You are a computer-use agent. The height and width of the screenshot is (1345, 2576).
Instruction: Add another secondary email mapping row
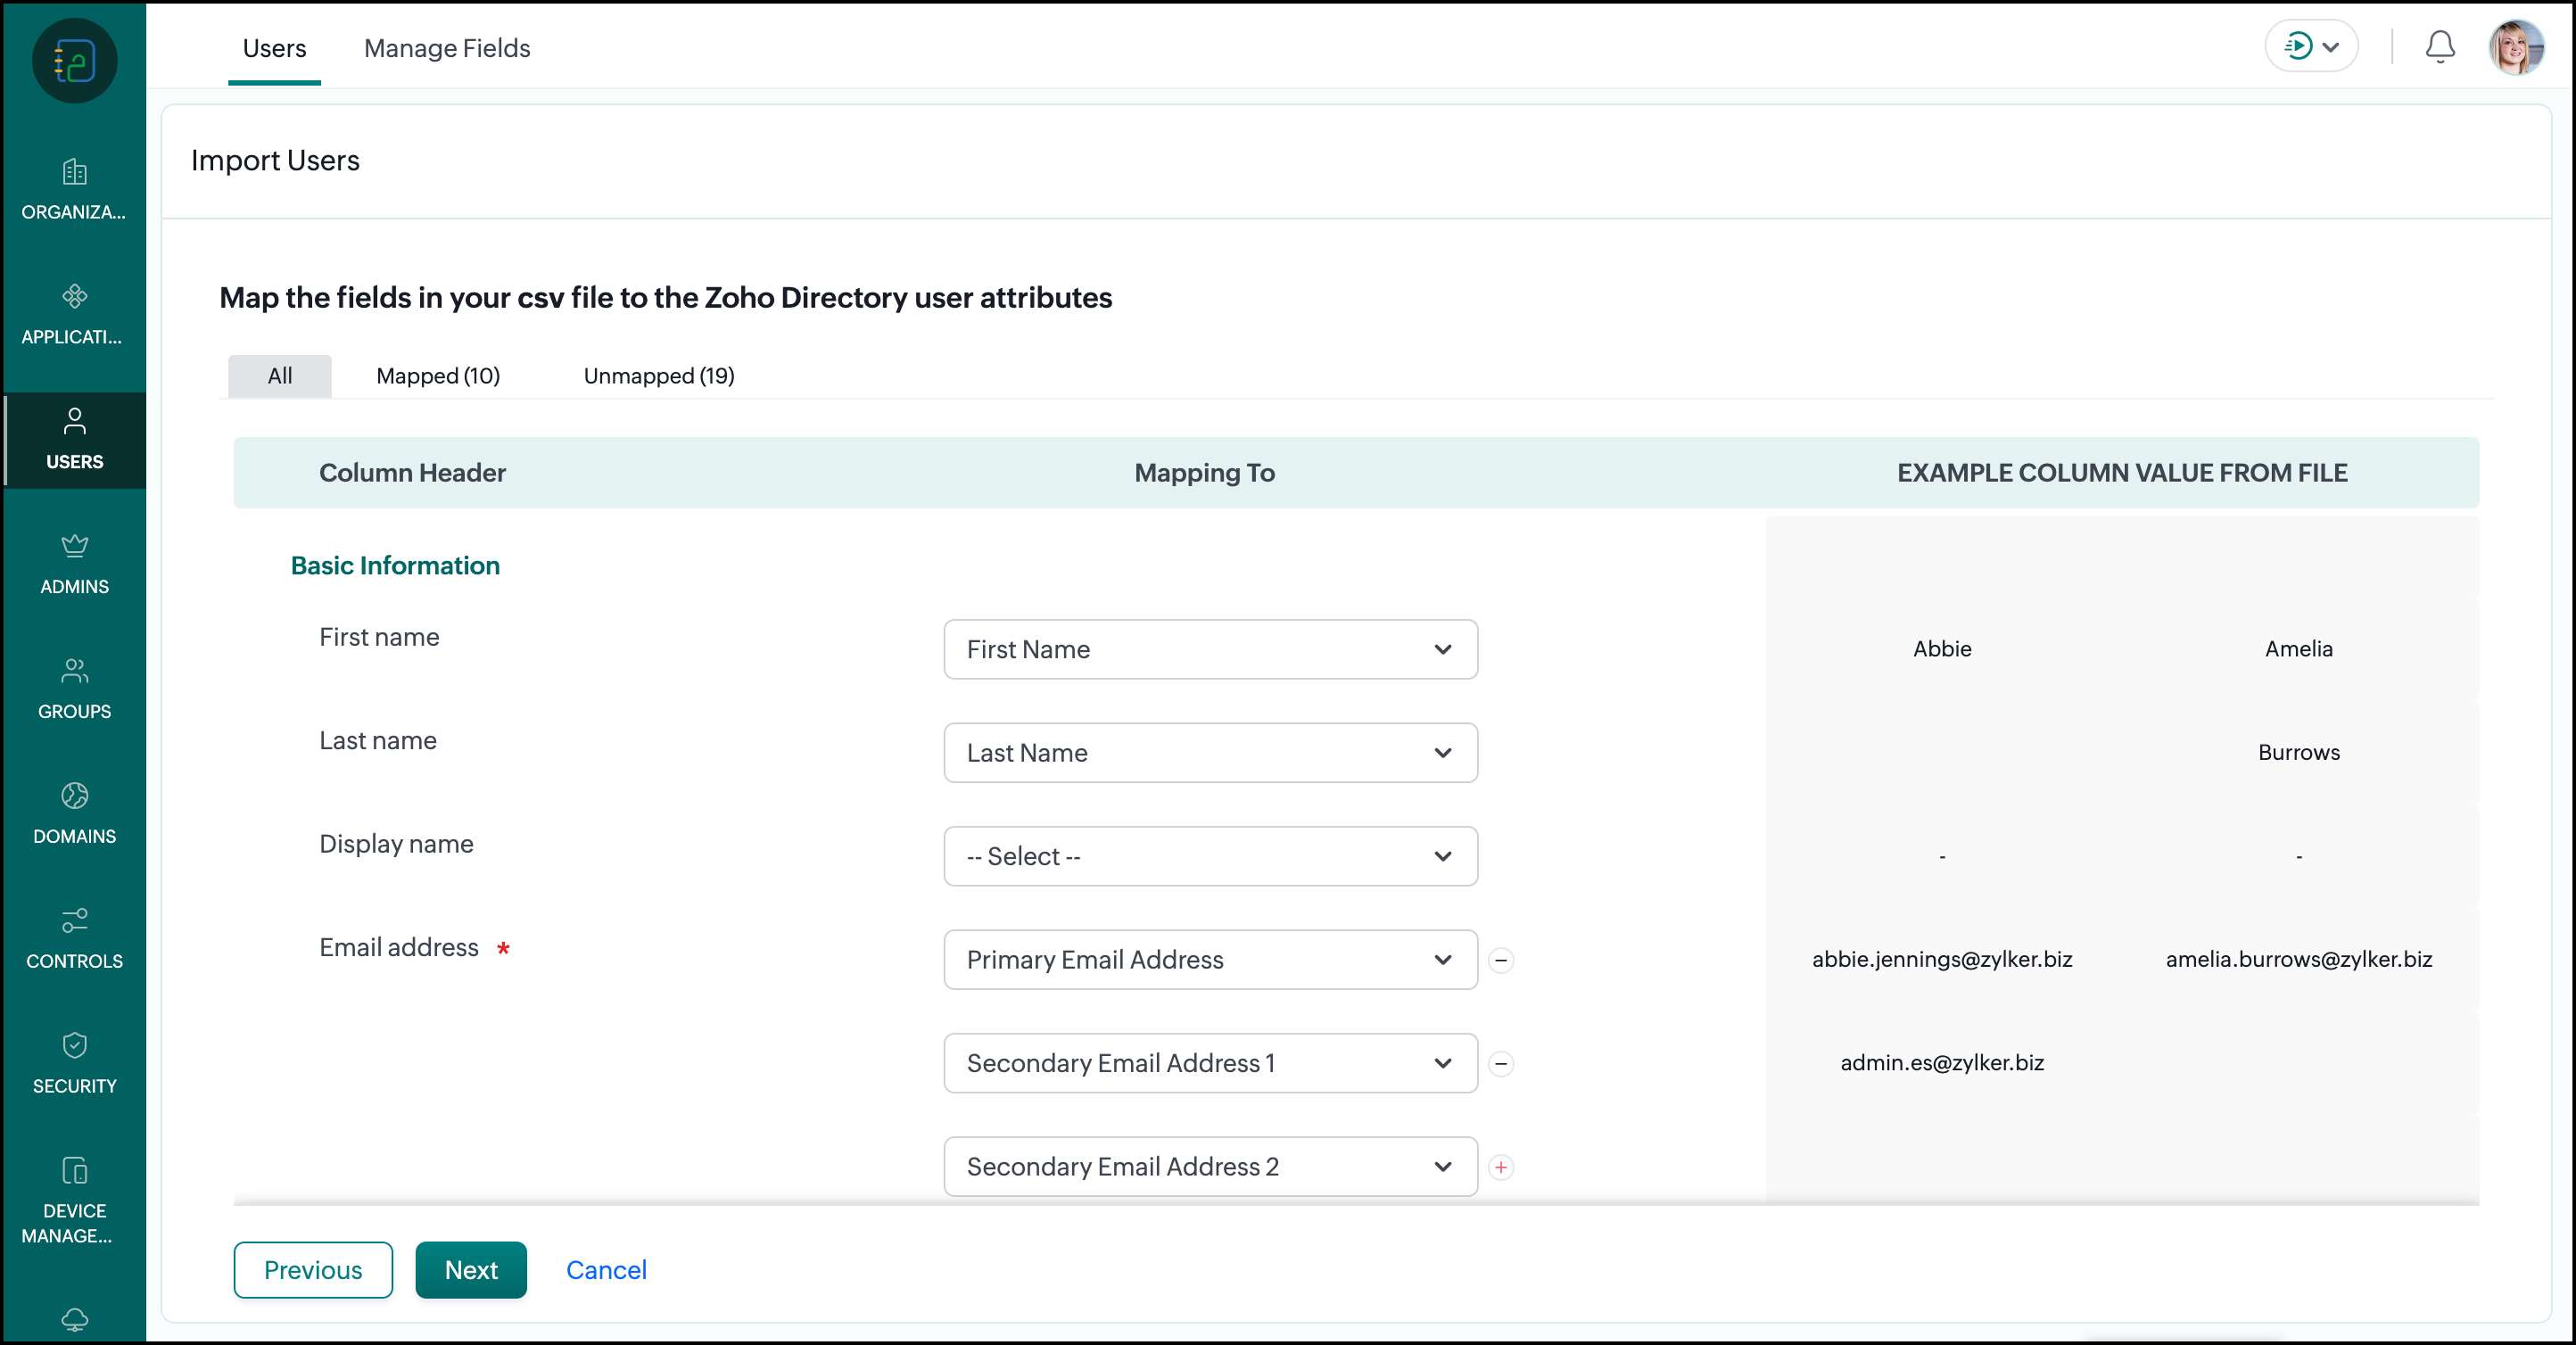click(1500, 1167)
